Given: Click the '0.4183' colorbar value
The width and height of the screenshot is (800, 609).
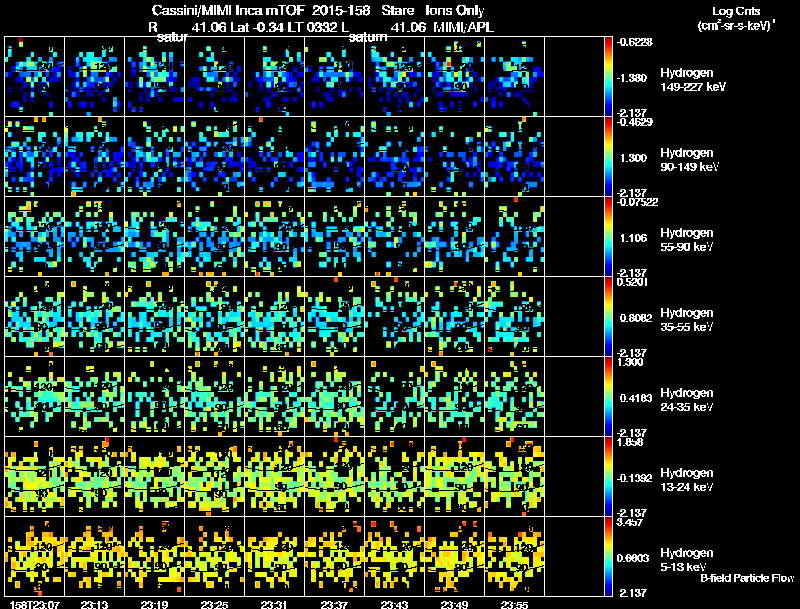Looking at the screenshot, I should point(636,398).
